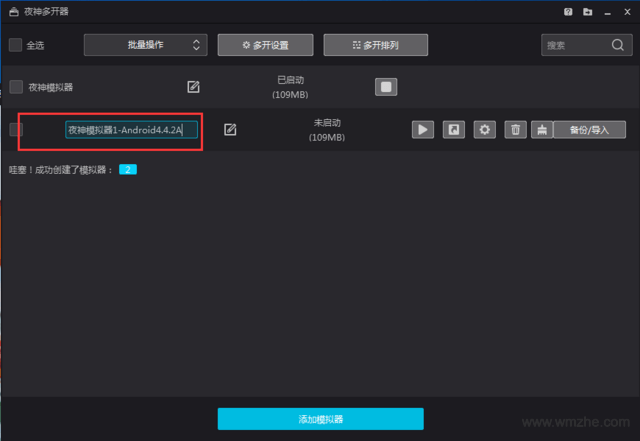The image size is (640, 441).
Task: Open 多开排列 arrangement options
Action: (x=389, y=45)
